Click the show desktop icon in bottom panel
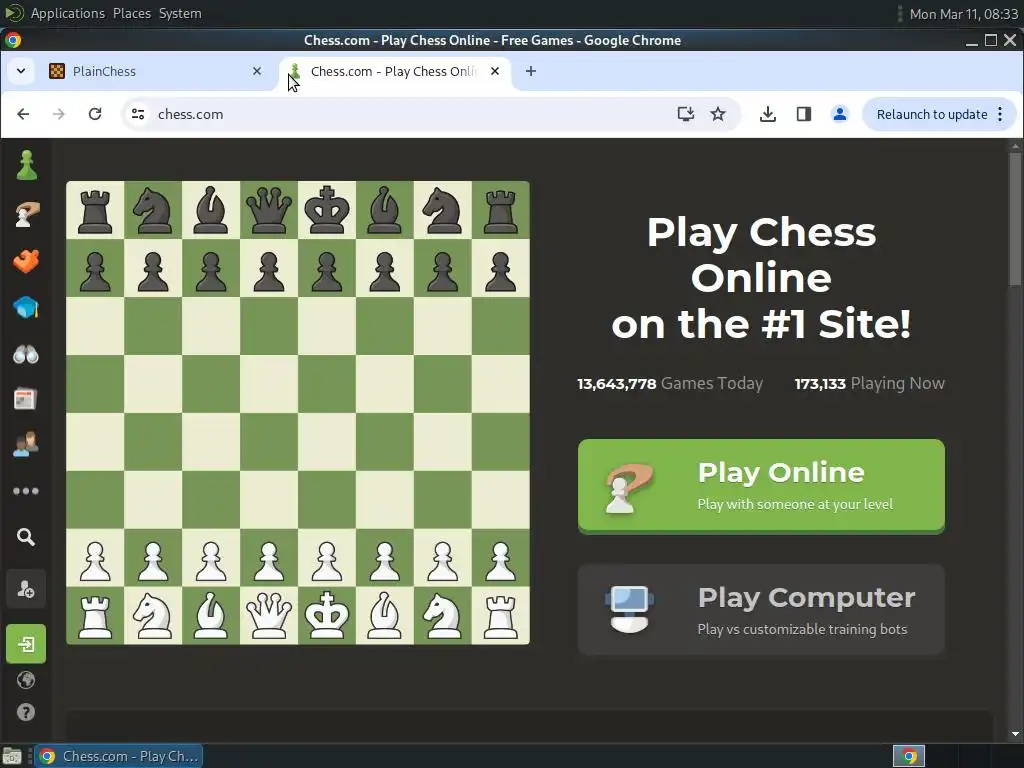1024x768 pixels. tap(12, 756)
